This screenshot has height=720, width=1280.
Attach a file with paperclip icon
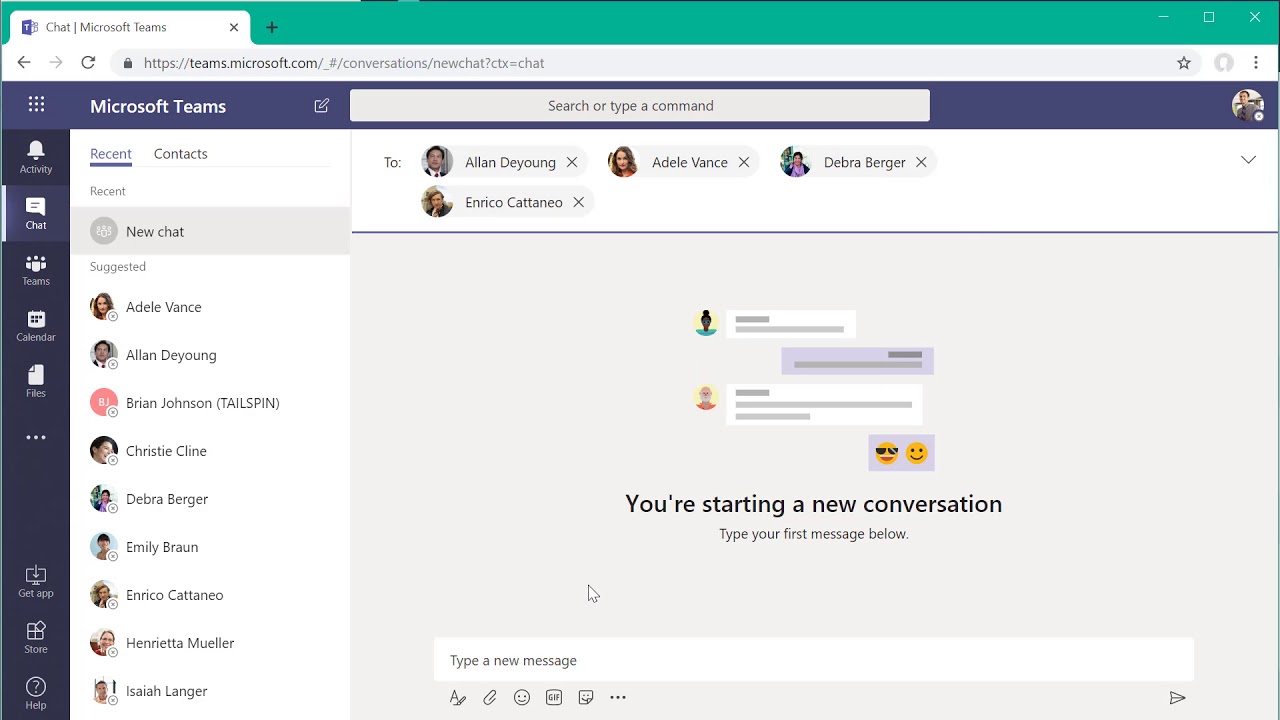pyautogui.click(x=490, y=698)
